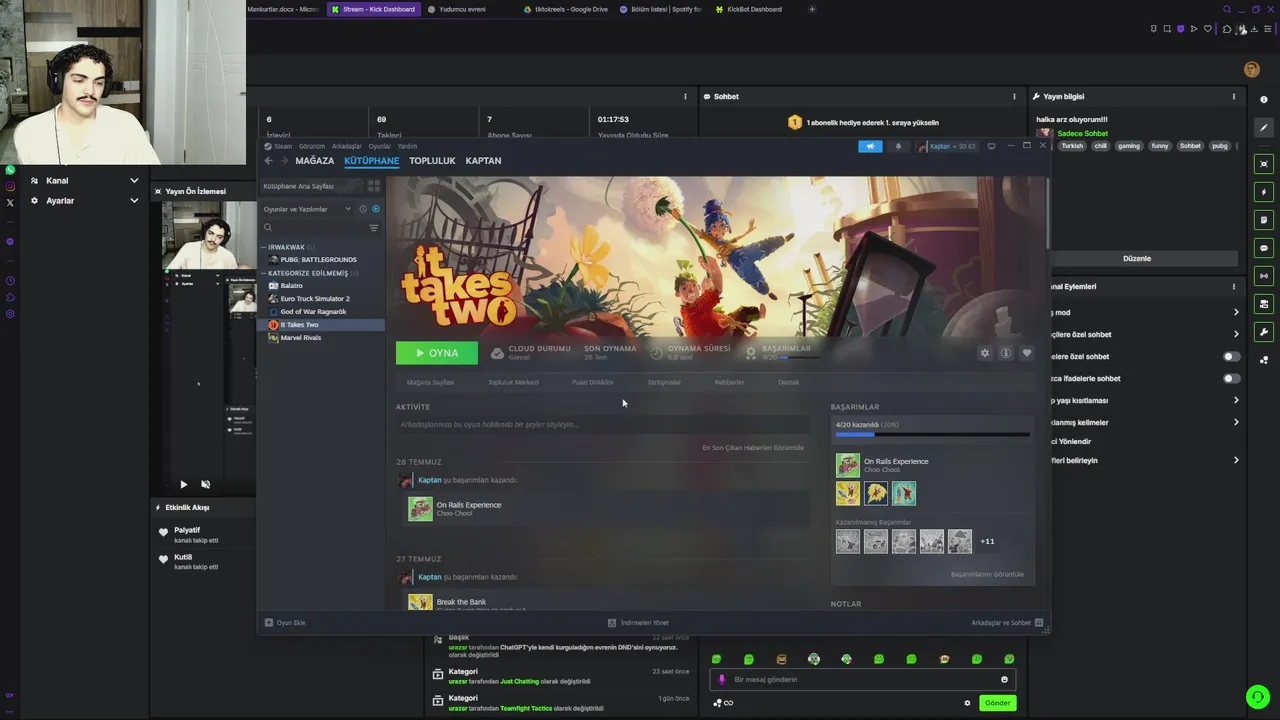Open Arkadaşlar ve Sohbet

click(x=1007, y=623)
